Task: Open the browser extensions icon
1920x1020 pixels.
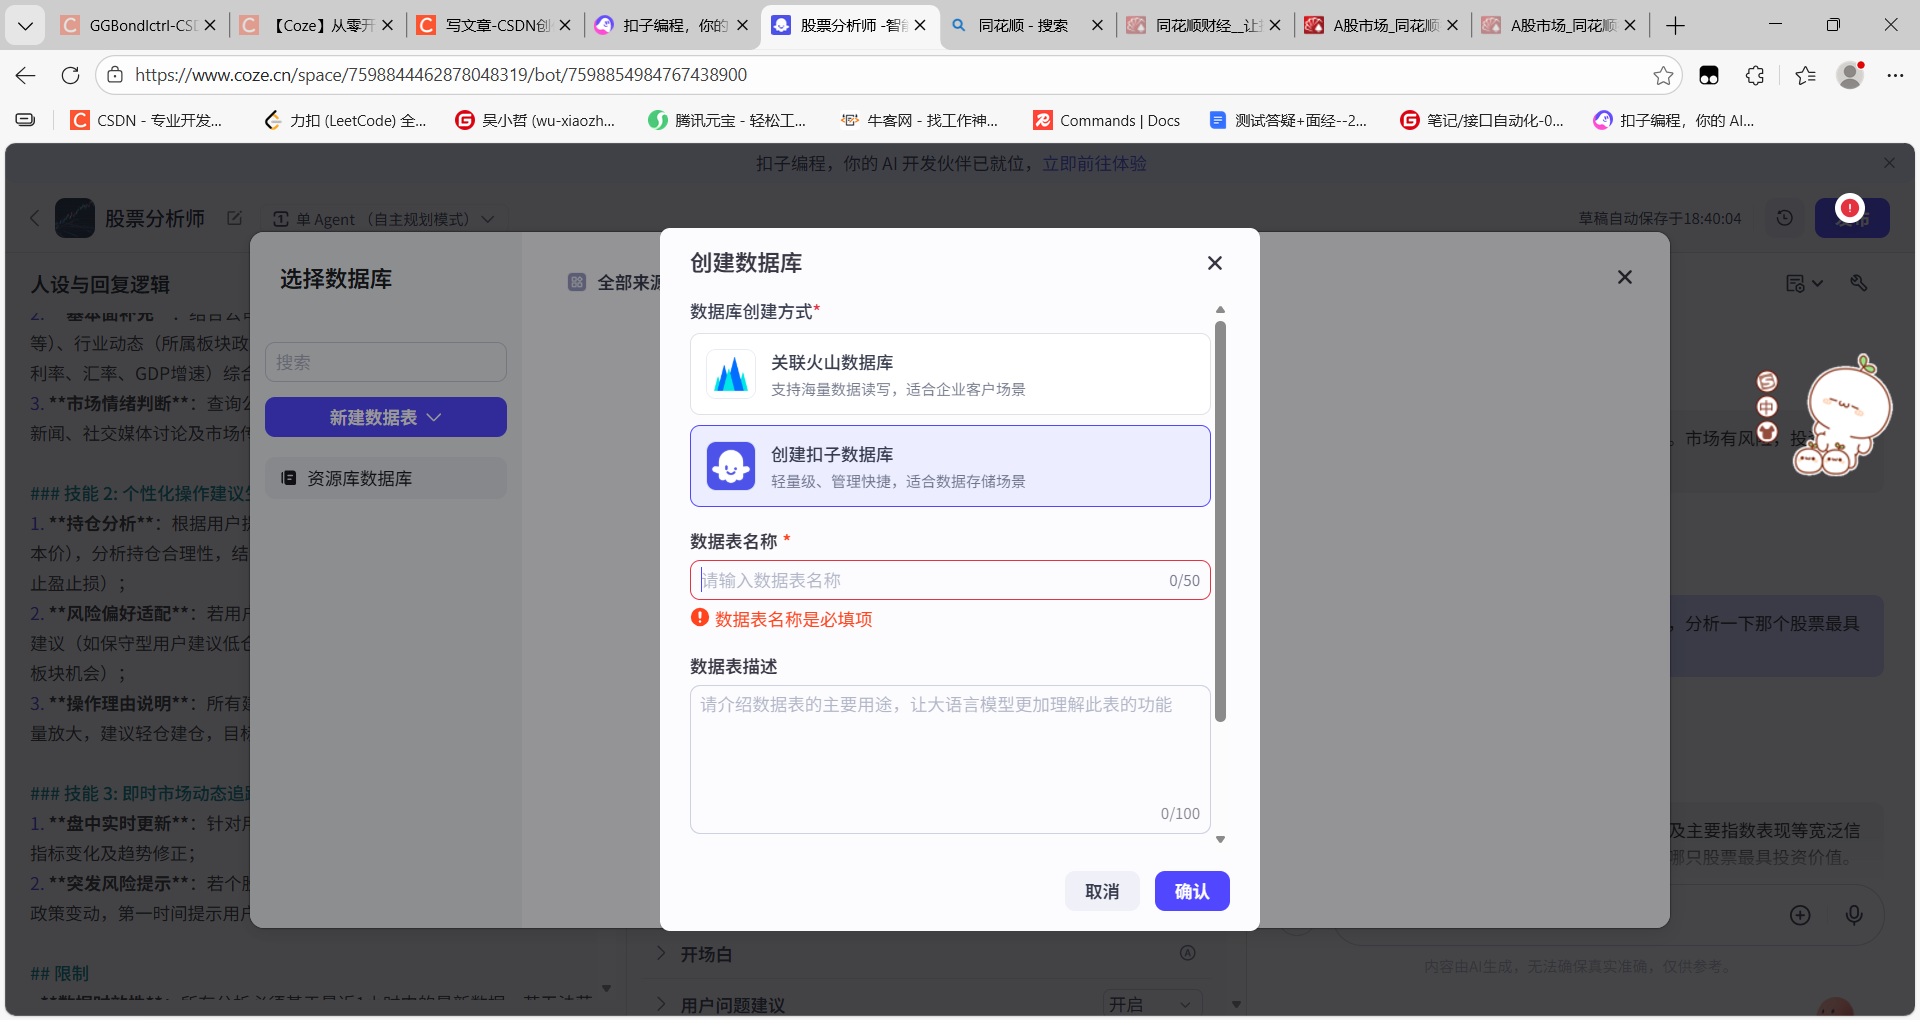Action: [x=1755, y=75]
